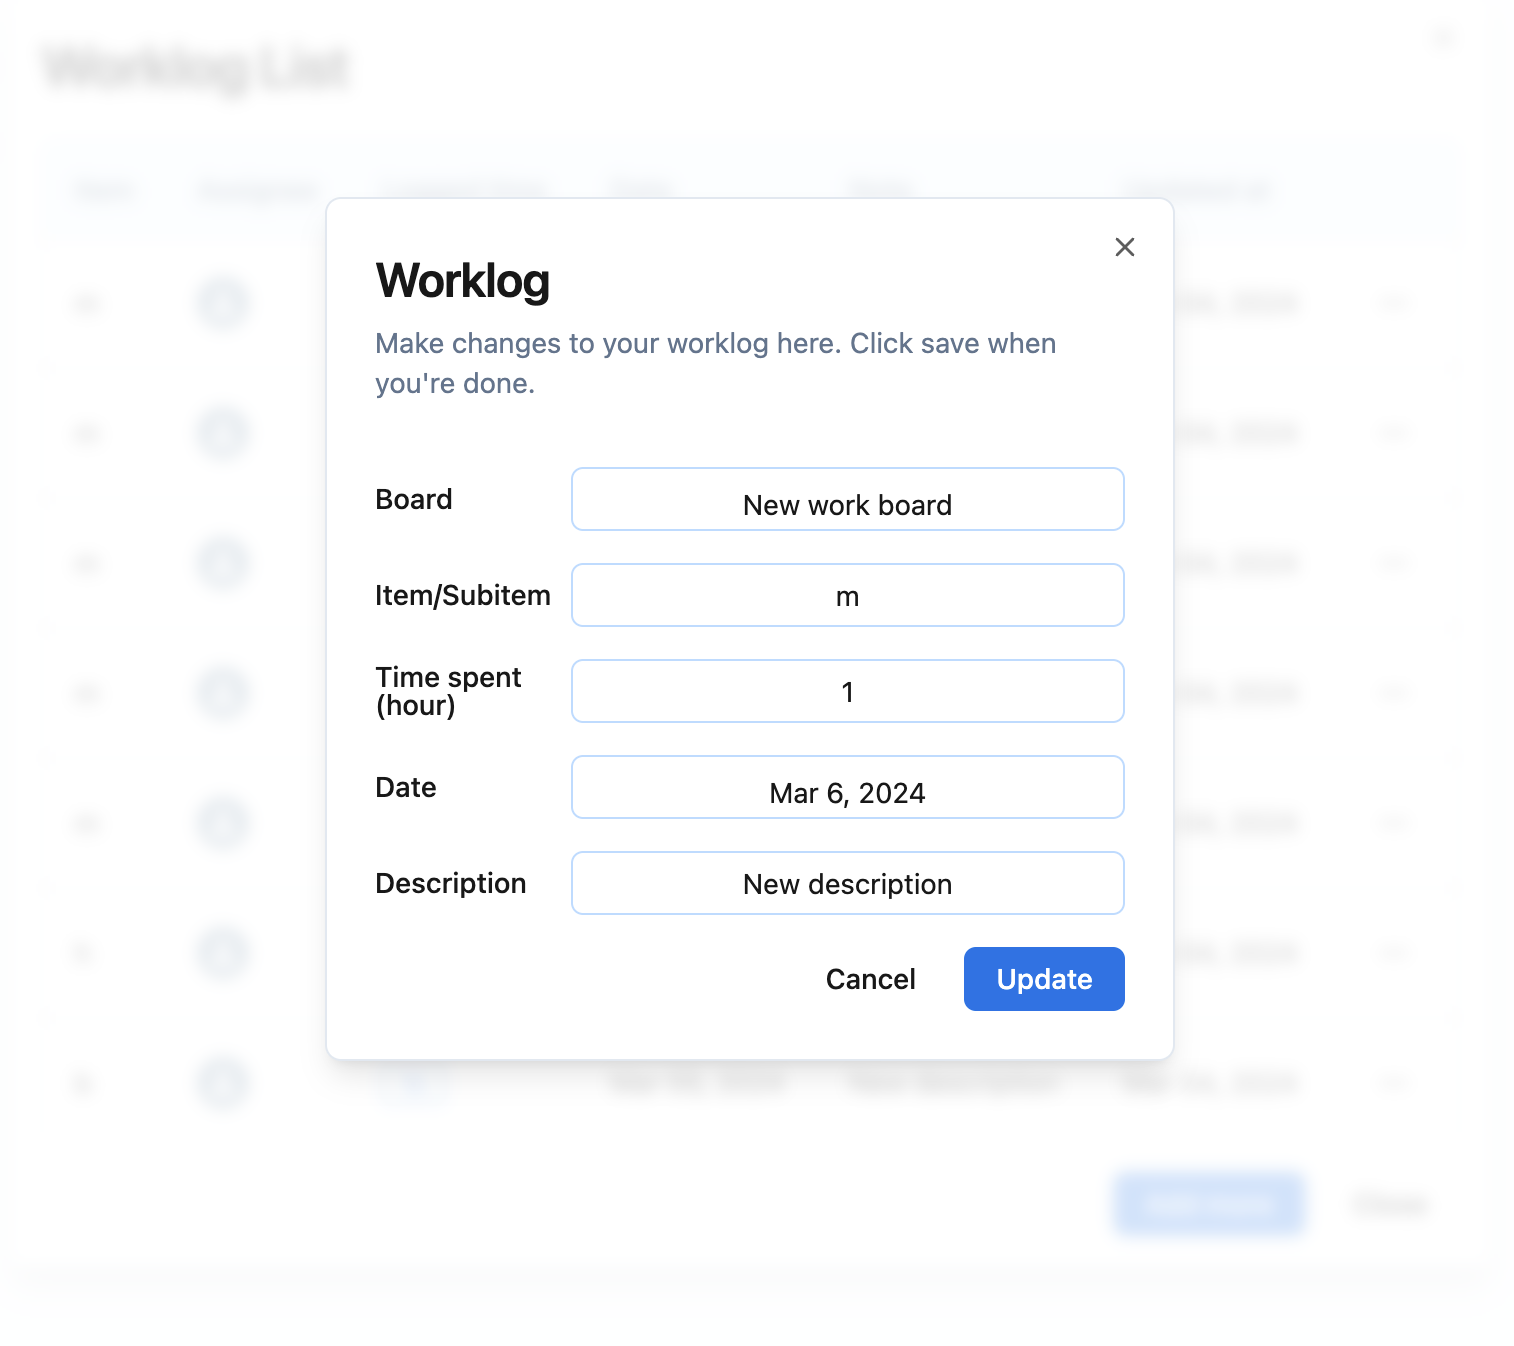Click the blurred text button beside the light-blue button
This screenshot has width=1514, height=1346.
coord(1389,1203)
